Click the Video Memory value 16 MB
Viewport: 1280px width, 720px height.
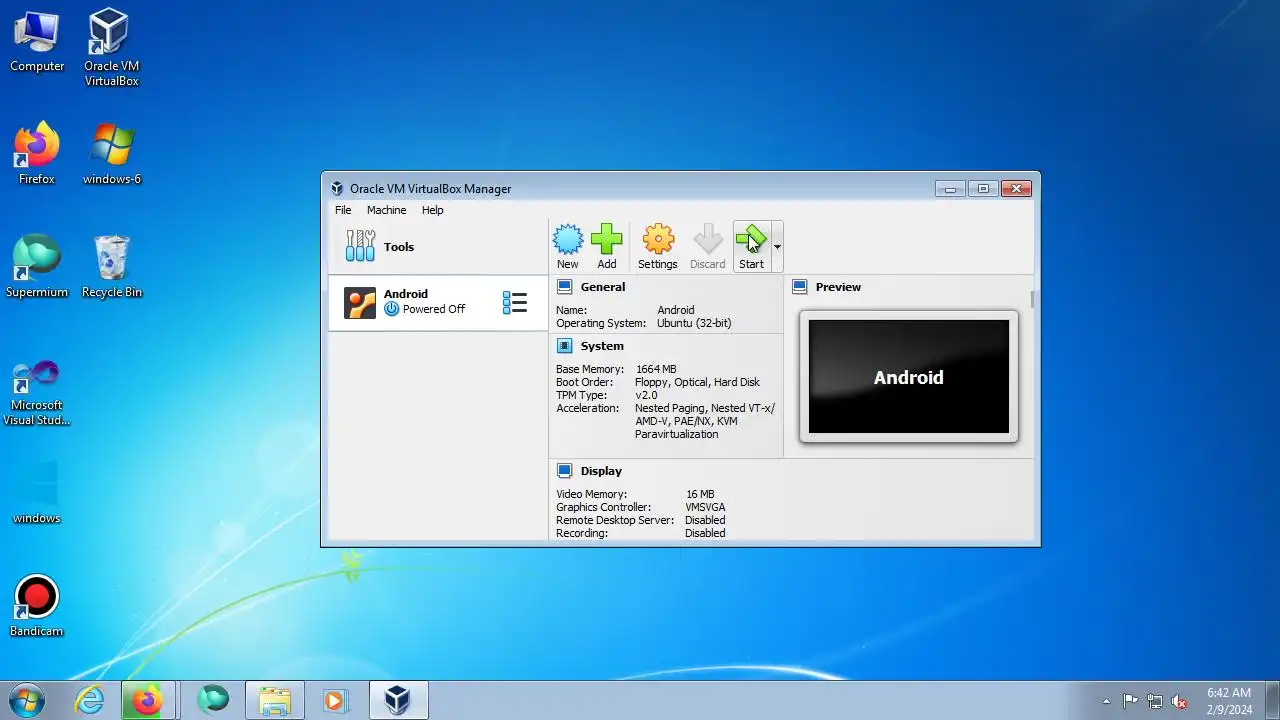tap(700, 494)
